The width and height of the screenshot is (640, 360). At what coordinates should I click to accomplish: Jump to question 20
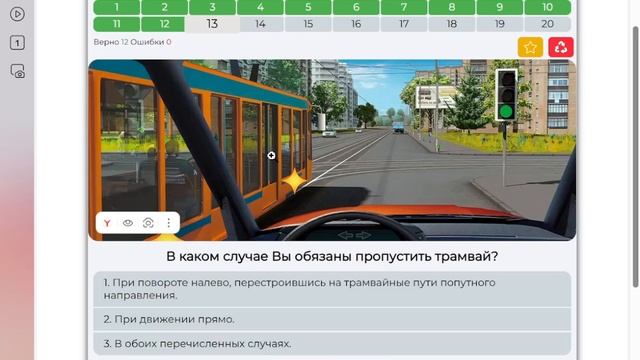click(548, 24)
